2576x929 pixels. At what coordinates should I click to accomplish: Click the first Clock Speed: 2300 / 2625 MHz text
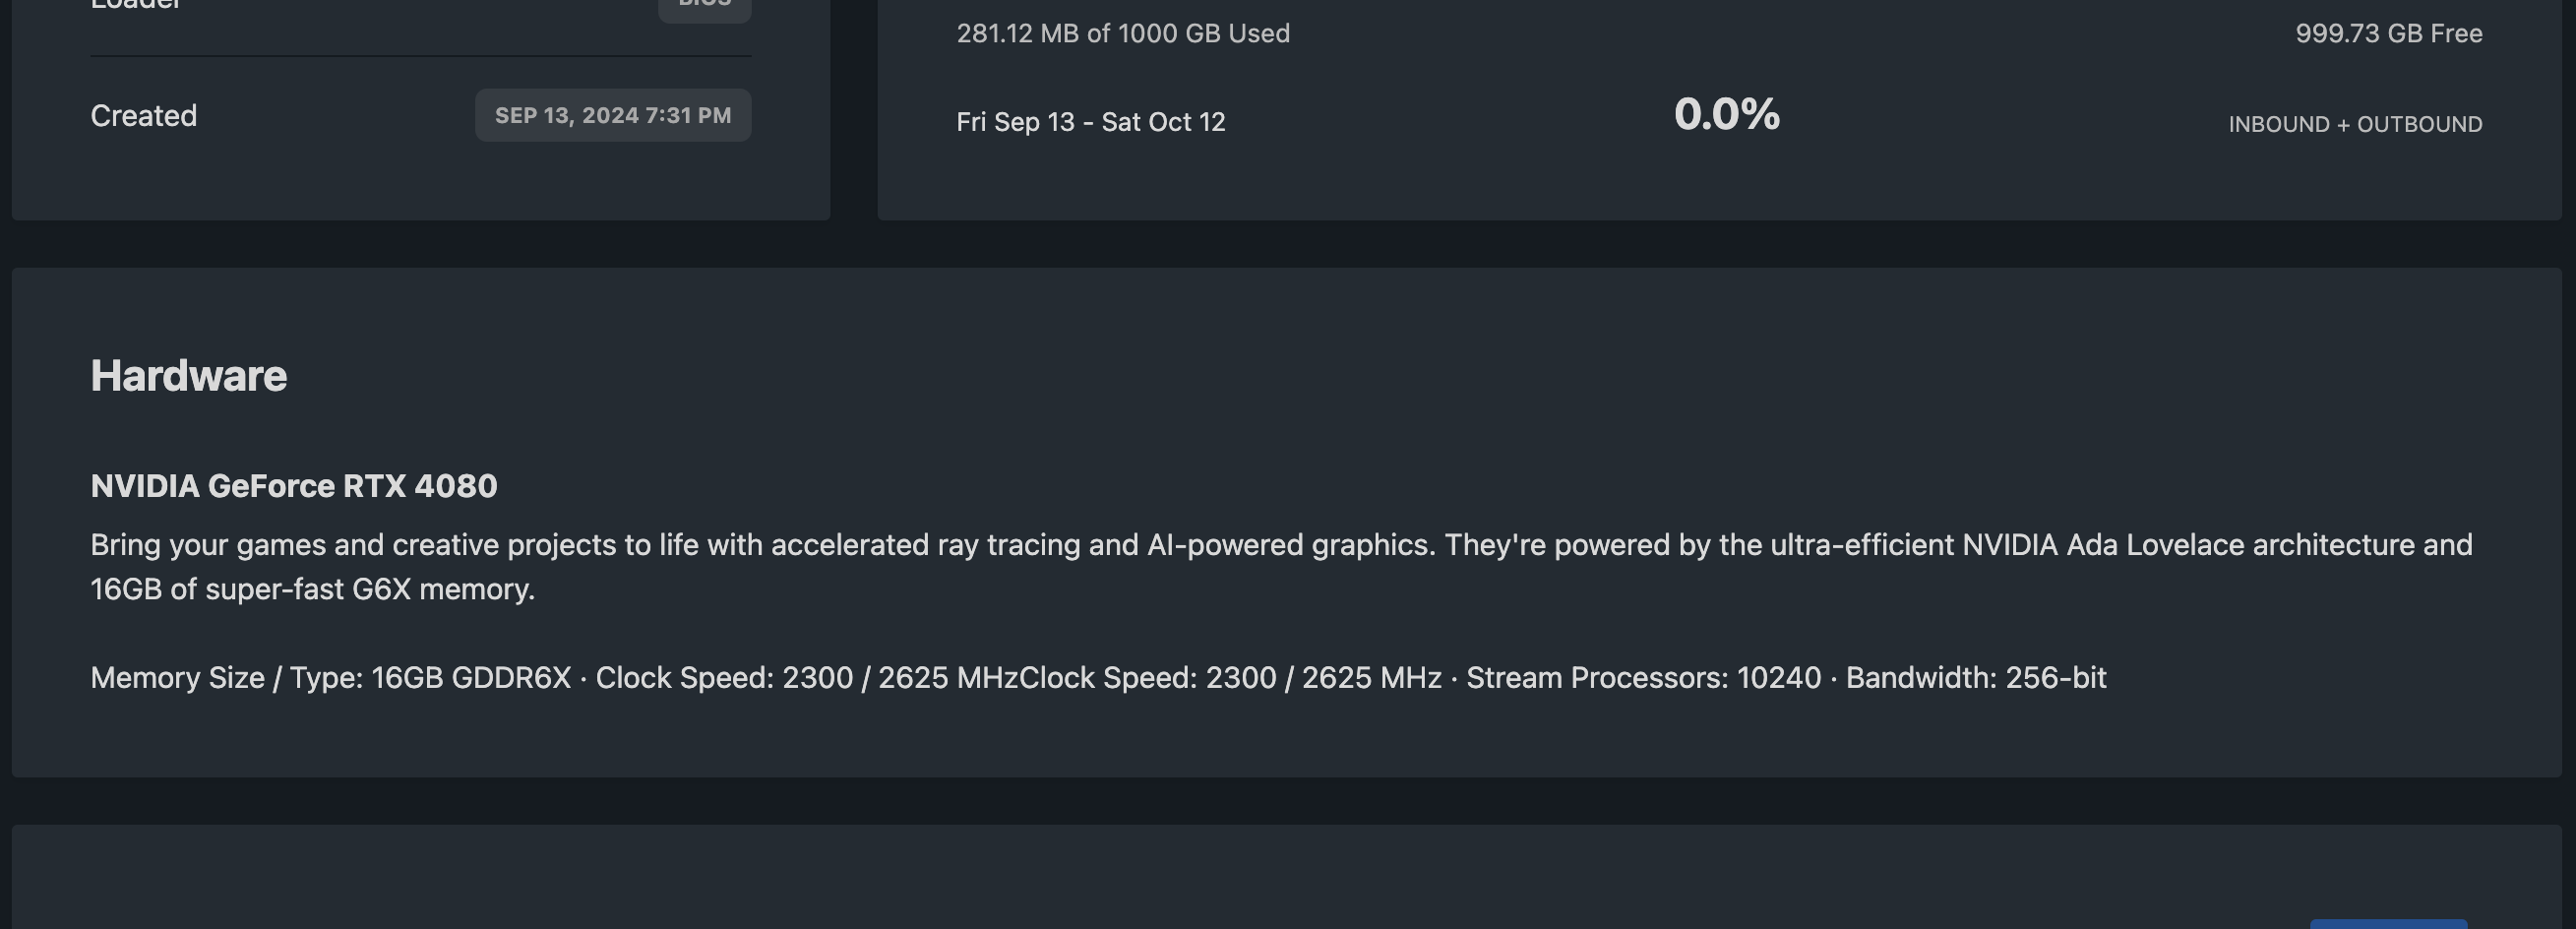click(x=807, y=678)
